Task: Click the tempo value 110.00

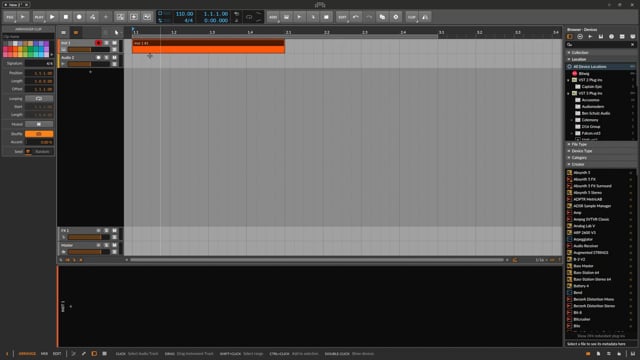Action: click(184, 14)
